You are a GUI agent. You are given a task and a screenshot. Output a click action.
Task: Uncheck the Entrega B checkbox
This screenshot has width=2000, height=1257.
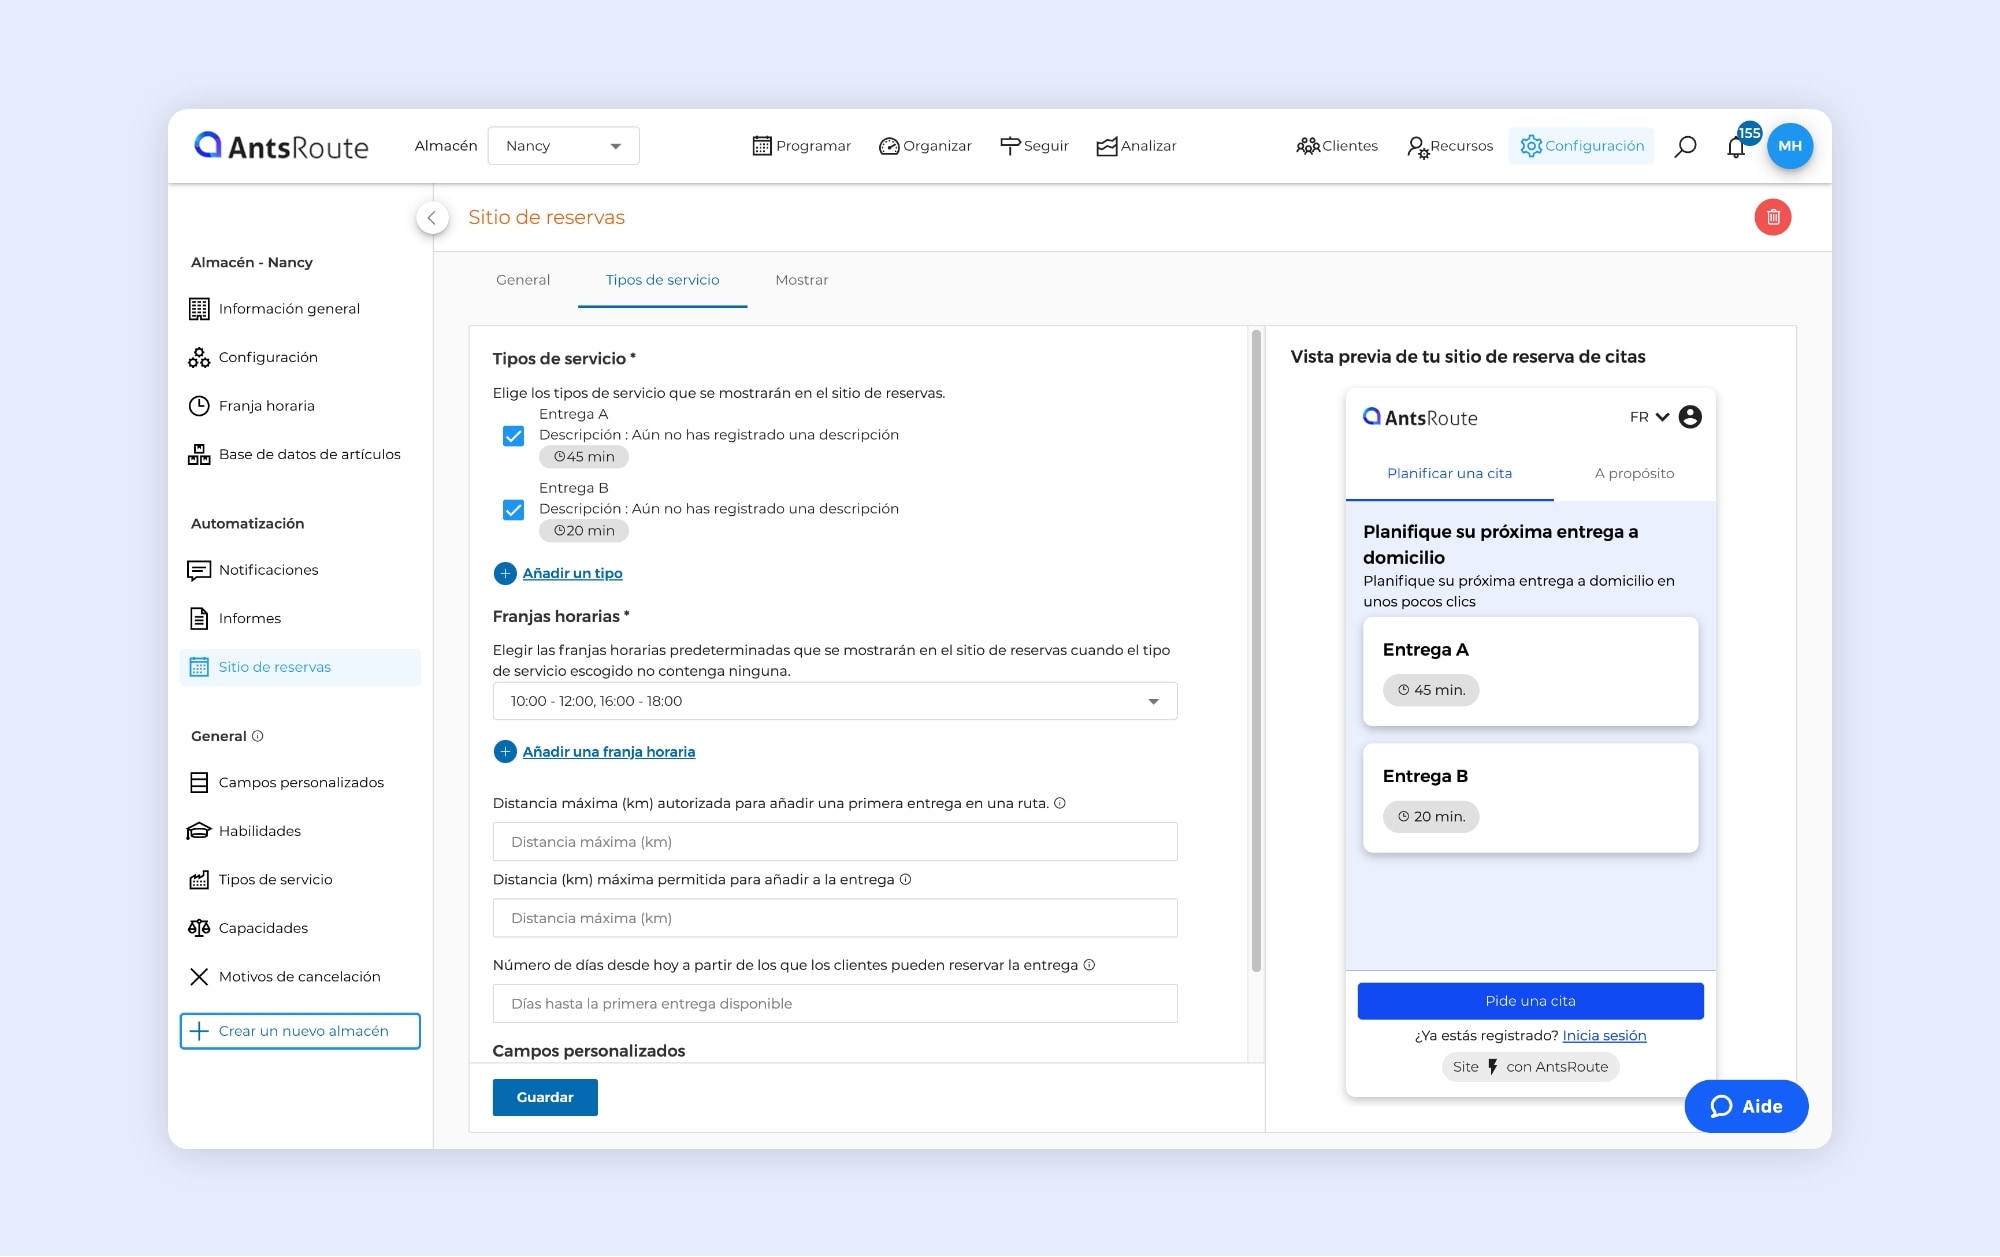513,510
